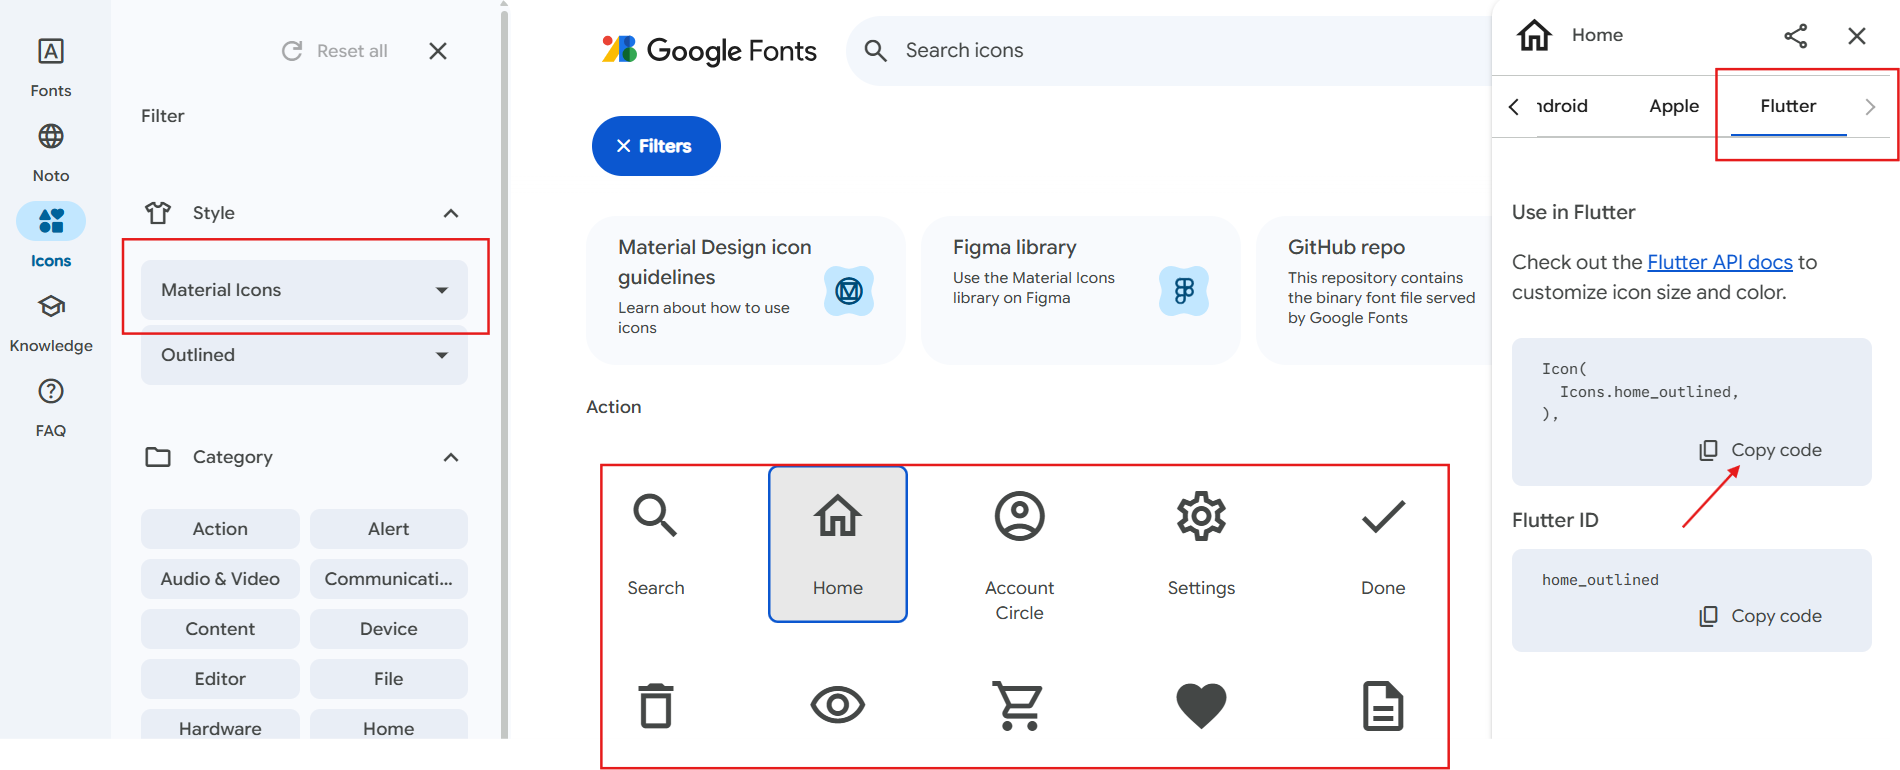Open the Noto globe section

(51, 152)
